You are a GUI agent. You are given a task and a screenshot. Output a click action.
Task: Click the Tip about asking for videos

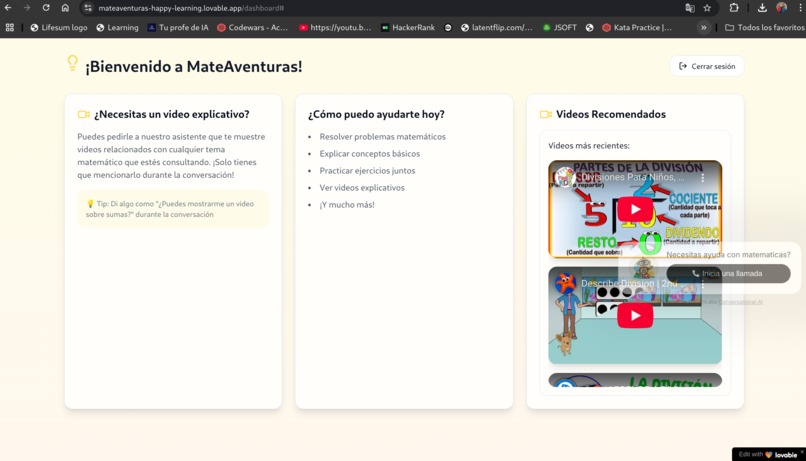pos(173,209)
